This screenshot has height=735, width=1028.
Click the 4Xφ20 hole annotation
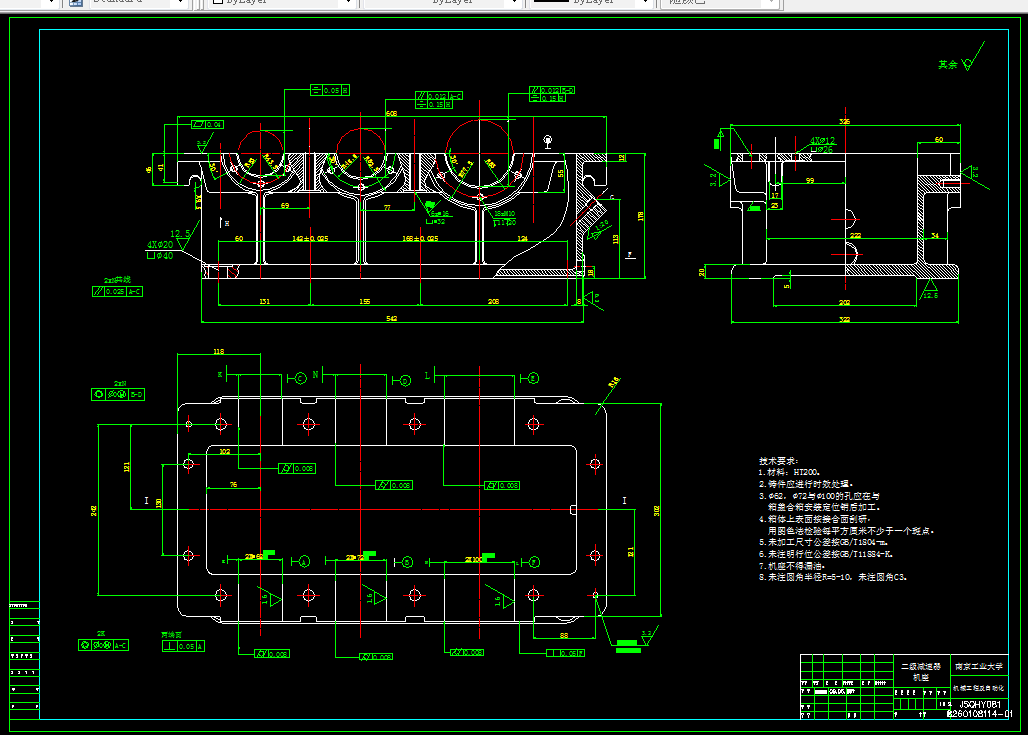[x=160, y=245]
